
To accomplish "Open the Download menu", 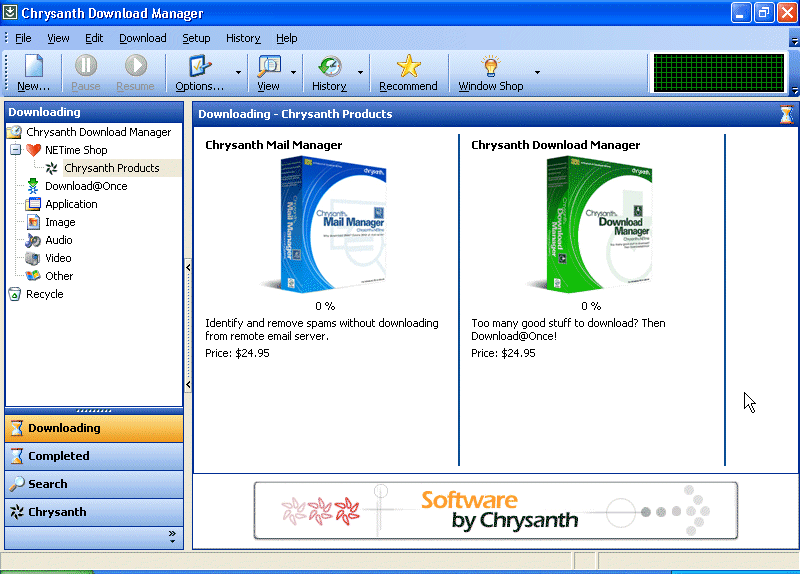I will (143, 38).
